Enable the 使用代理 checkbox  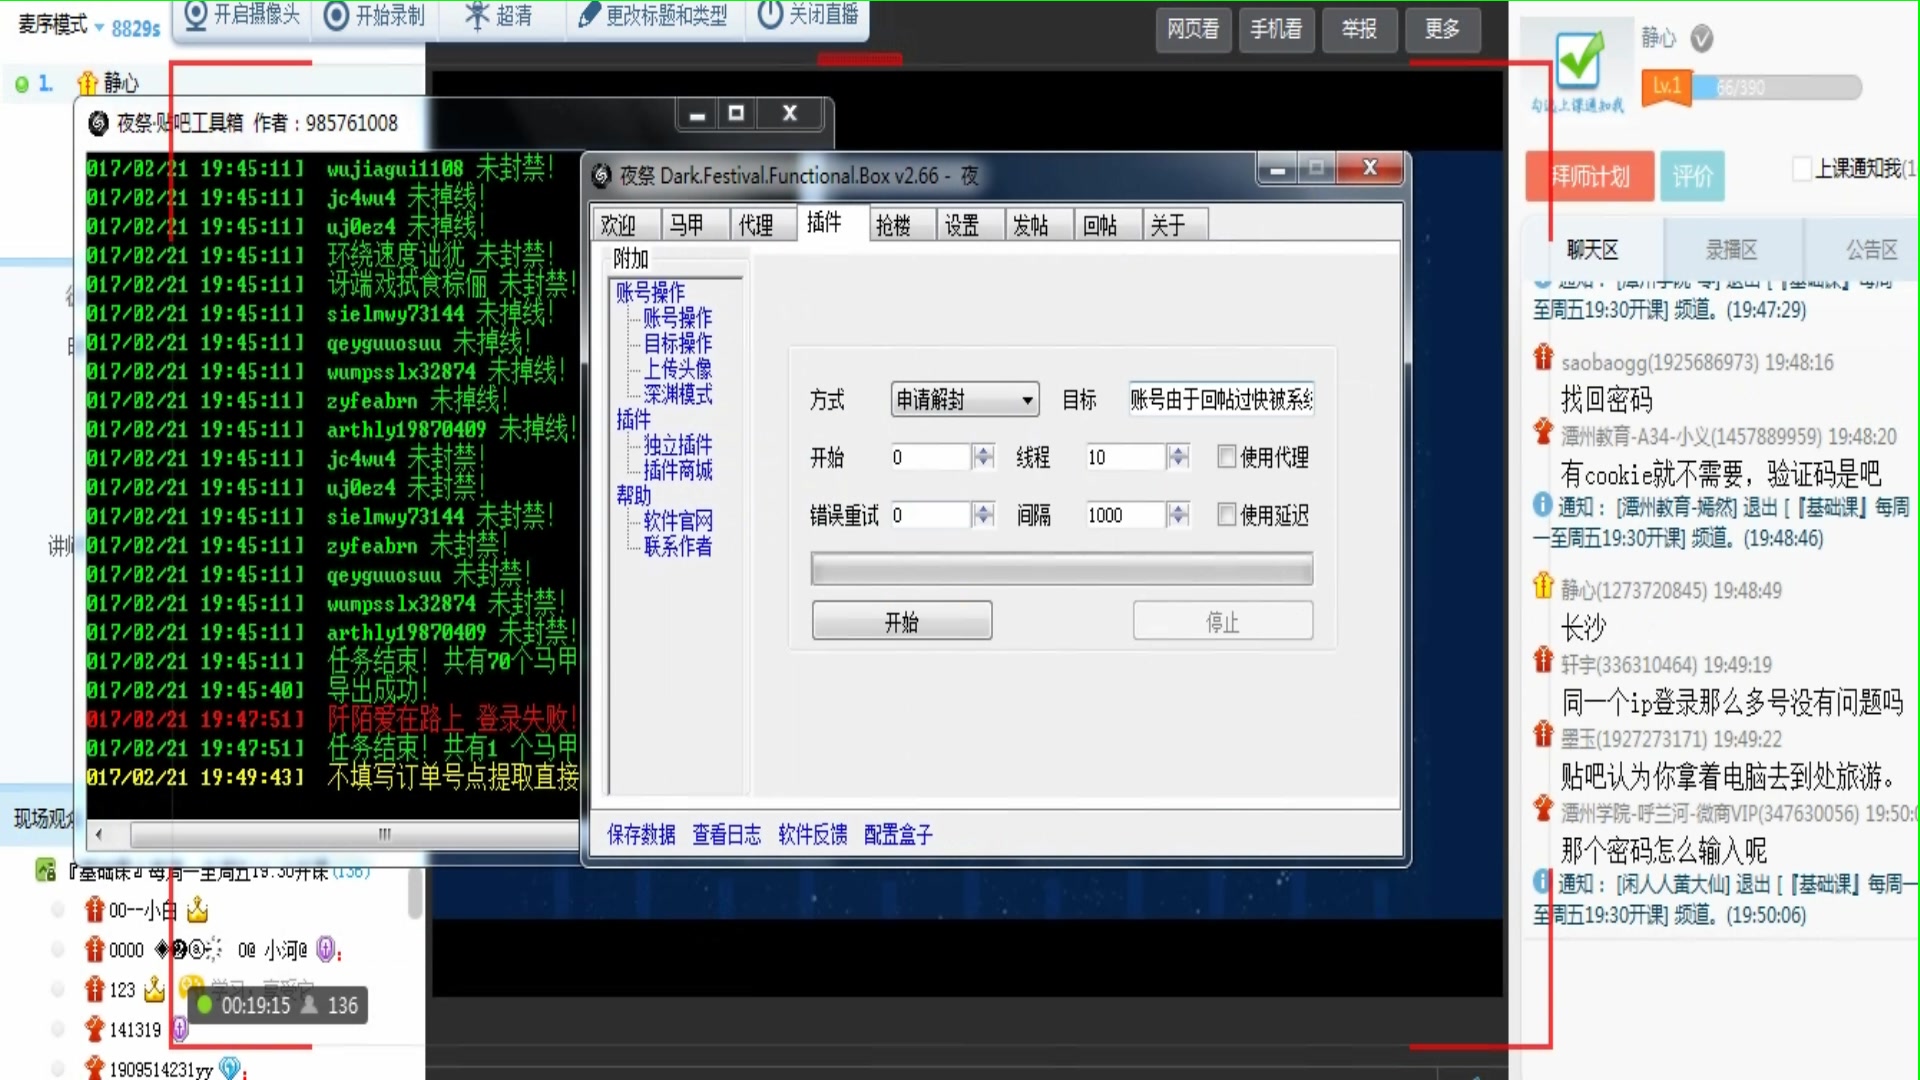pyautogui.click(x=1227, y=457)
